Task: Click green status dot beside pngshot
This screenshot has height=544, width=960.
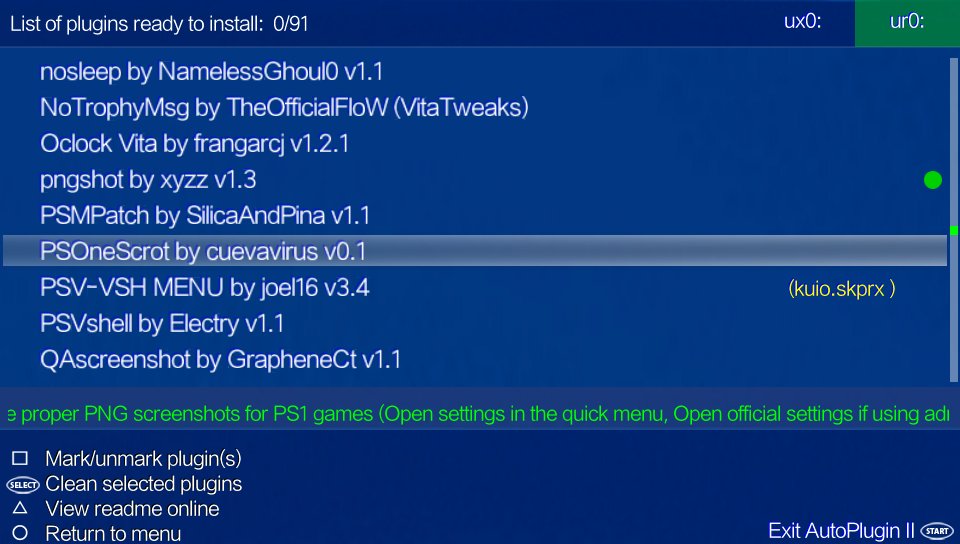Action: click(x=932, y=180)
